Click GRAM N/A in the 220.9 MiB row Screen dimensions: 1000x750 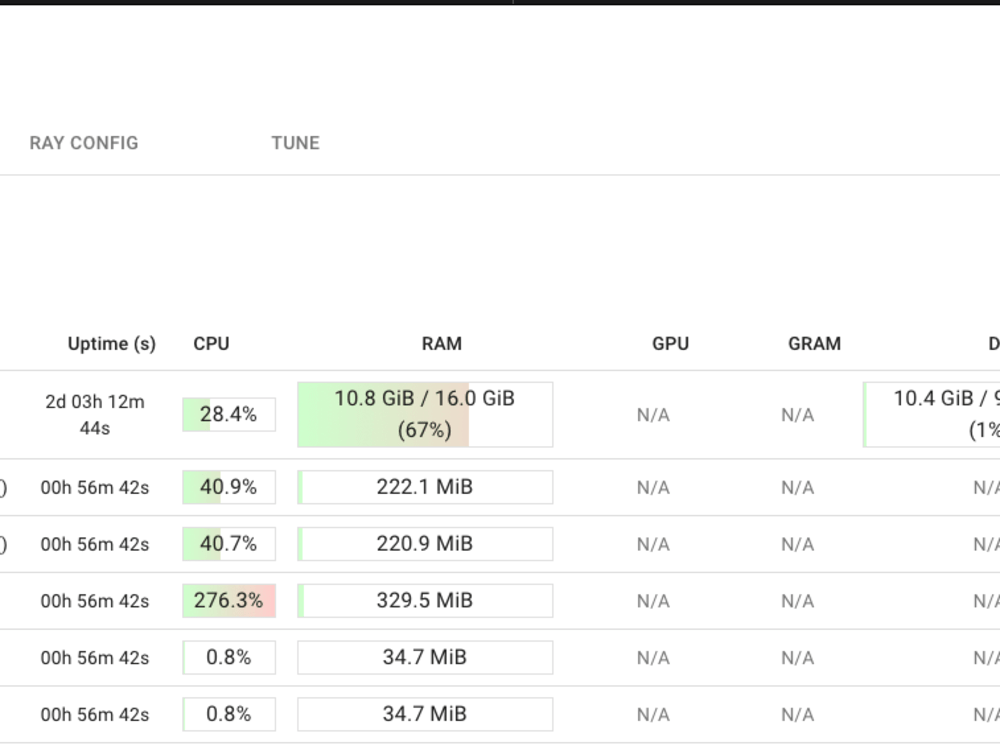click(x=797, y=545)
